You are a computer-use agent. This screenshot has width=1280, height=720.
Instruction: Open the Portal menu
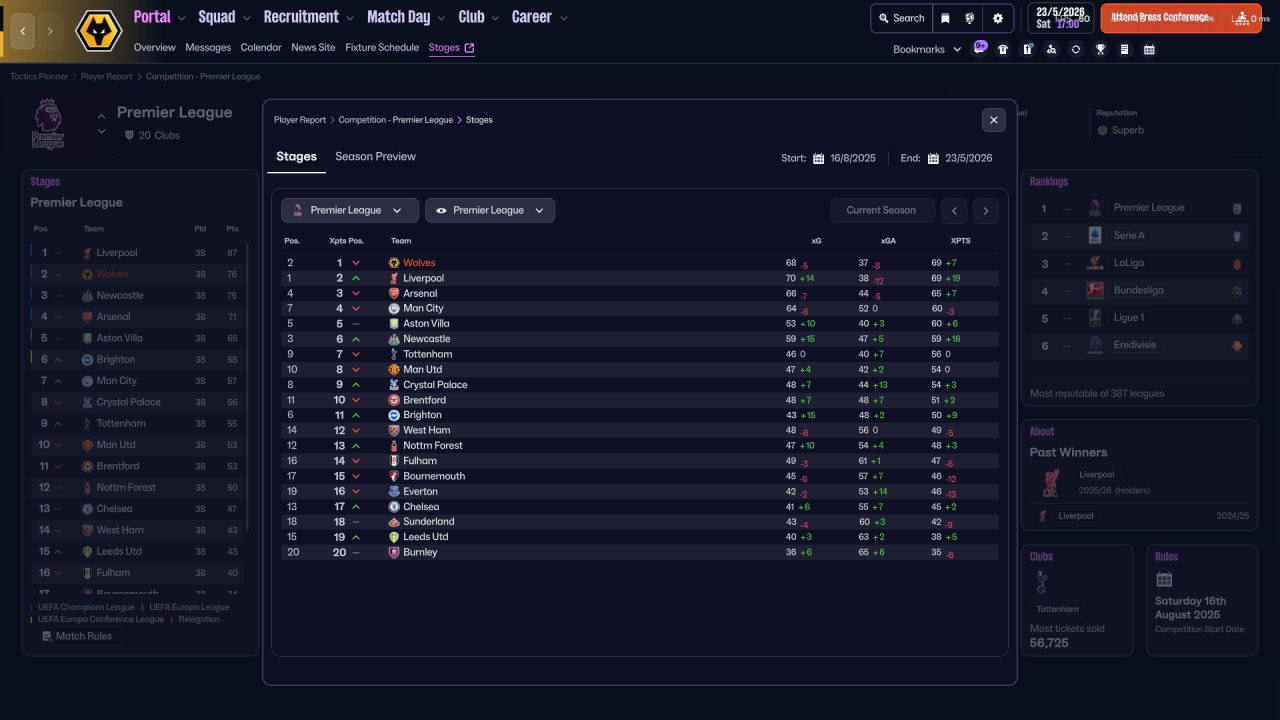point(153,17)
